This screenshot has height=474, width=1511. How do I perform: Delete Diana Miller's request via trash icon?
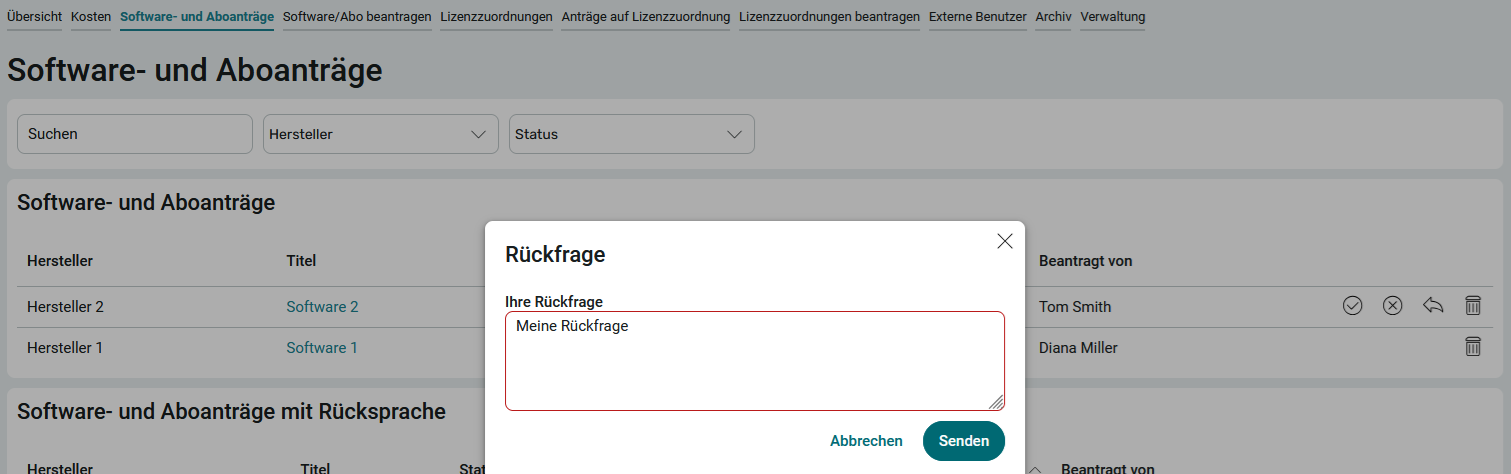tap(1472, 347)
